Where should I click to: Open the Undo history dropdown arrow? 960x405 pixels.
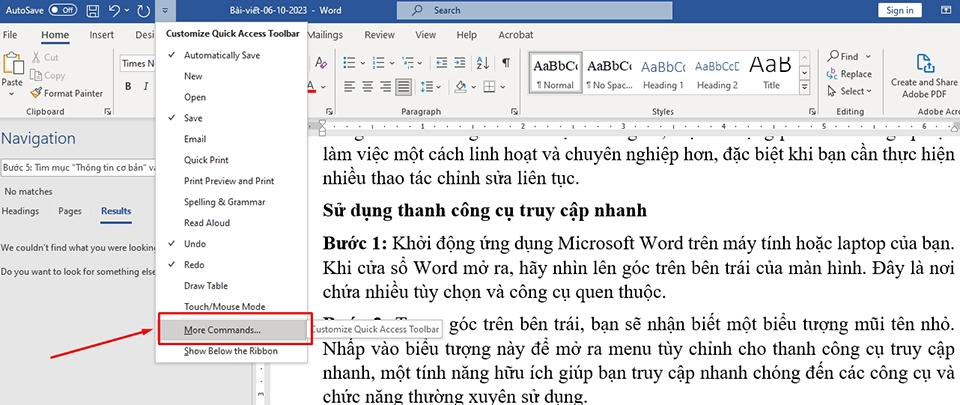click(x=127, y=10)
